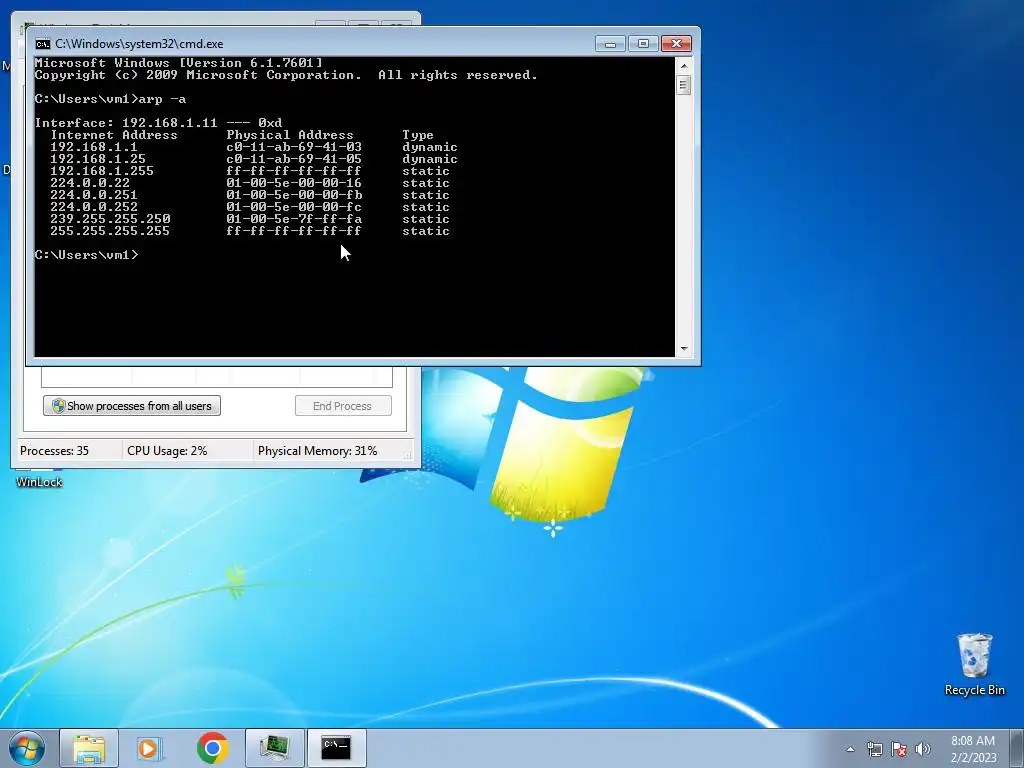Click MAC address c0-11-ab-69-41-05

click(294, 159)
